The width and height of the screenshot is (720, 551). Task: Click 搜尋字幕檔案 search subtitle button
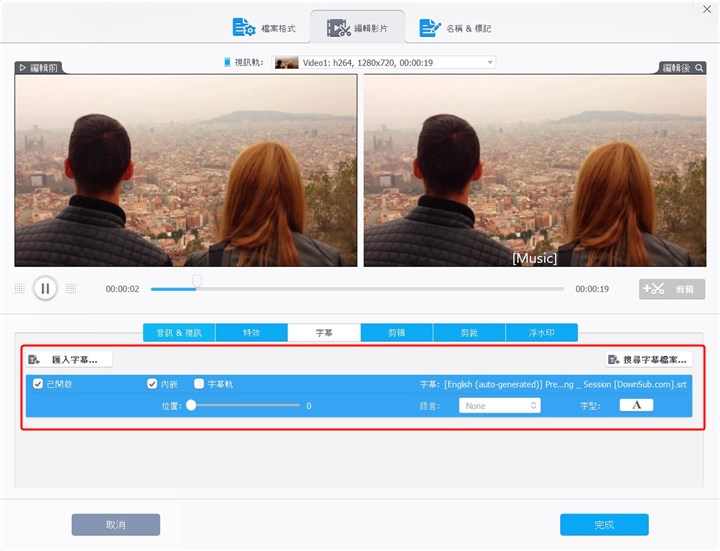pos(649,360)
